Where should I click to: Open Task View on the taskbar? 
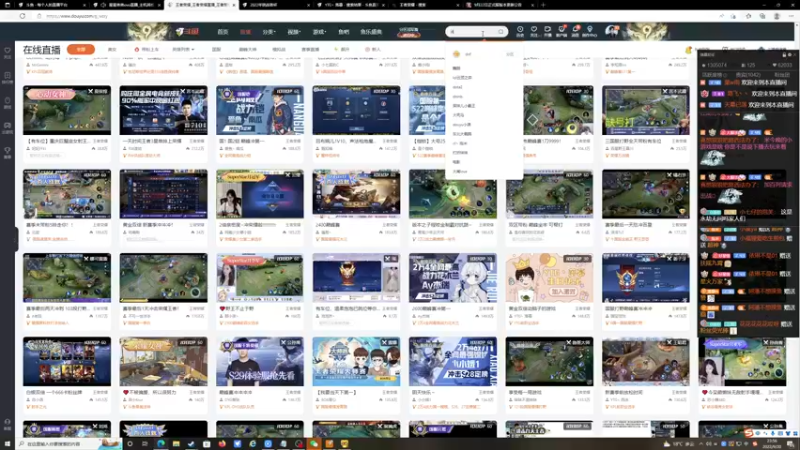(x=145, y=444)
